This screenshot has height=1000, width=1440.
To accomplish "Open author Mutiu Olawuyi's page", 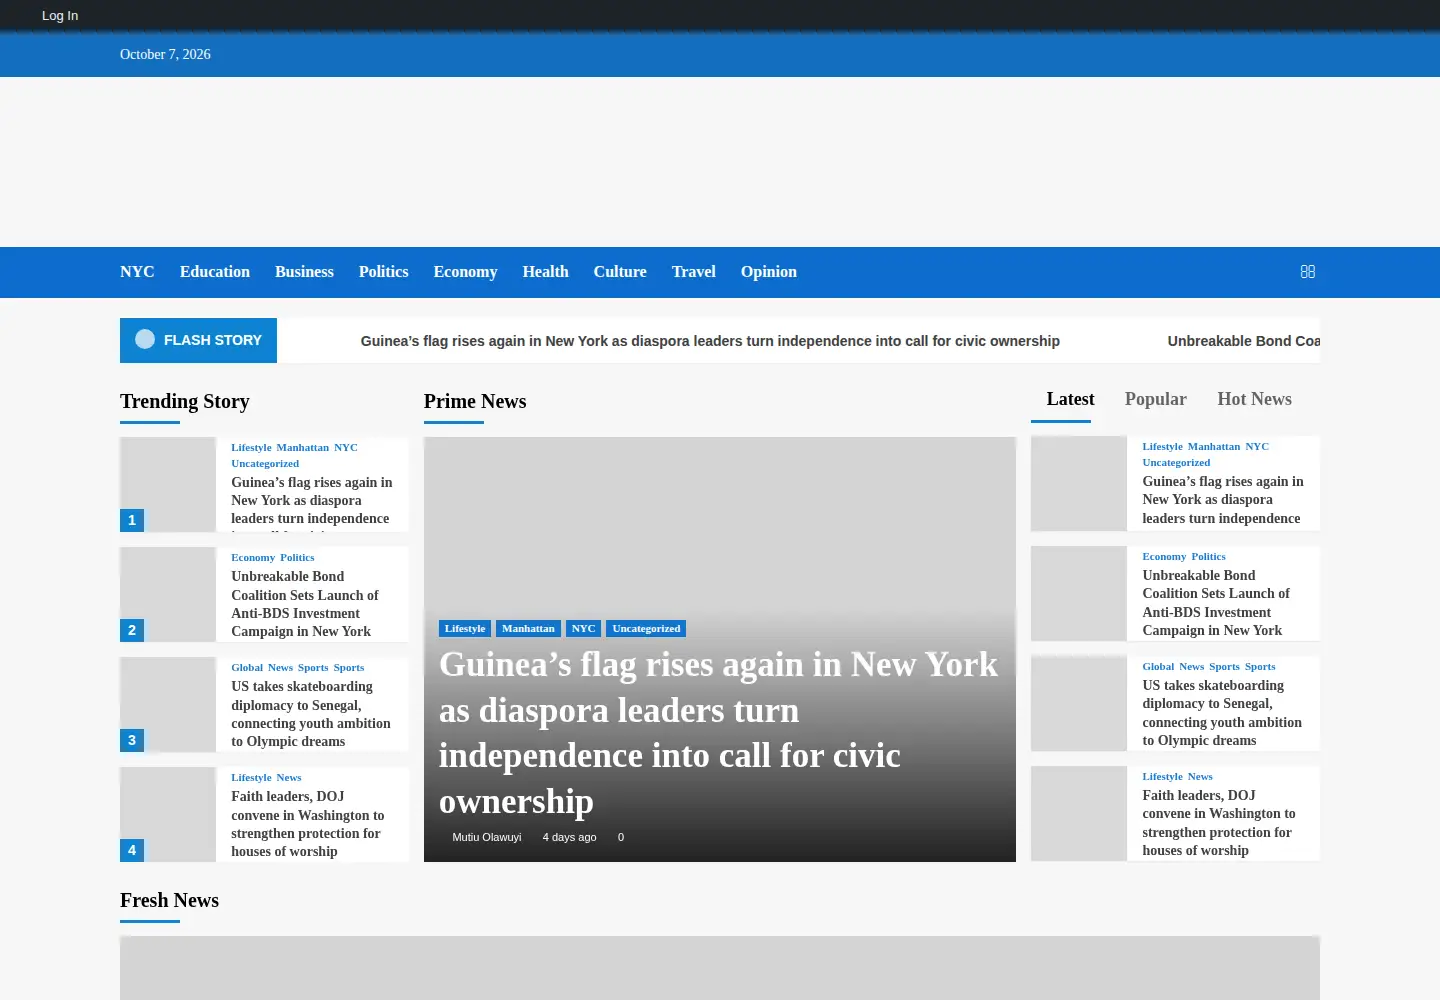I will coord(487,838).
